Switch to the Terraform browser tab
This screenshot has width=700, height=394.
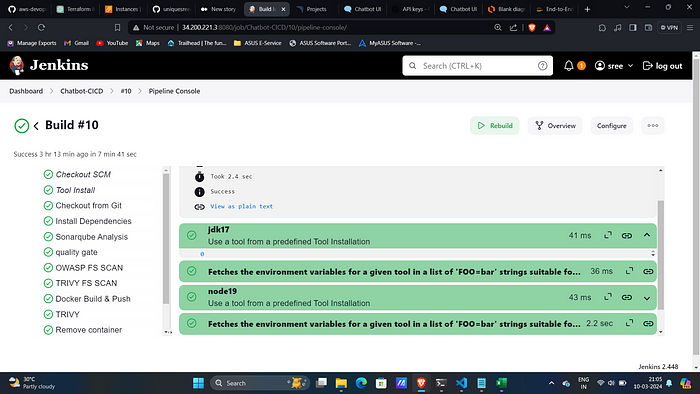(75, 9)
